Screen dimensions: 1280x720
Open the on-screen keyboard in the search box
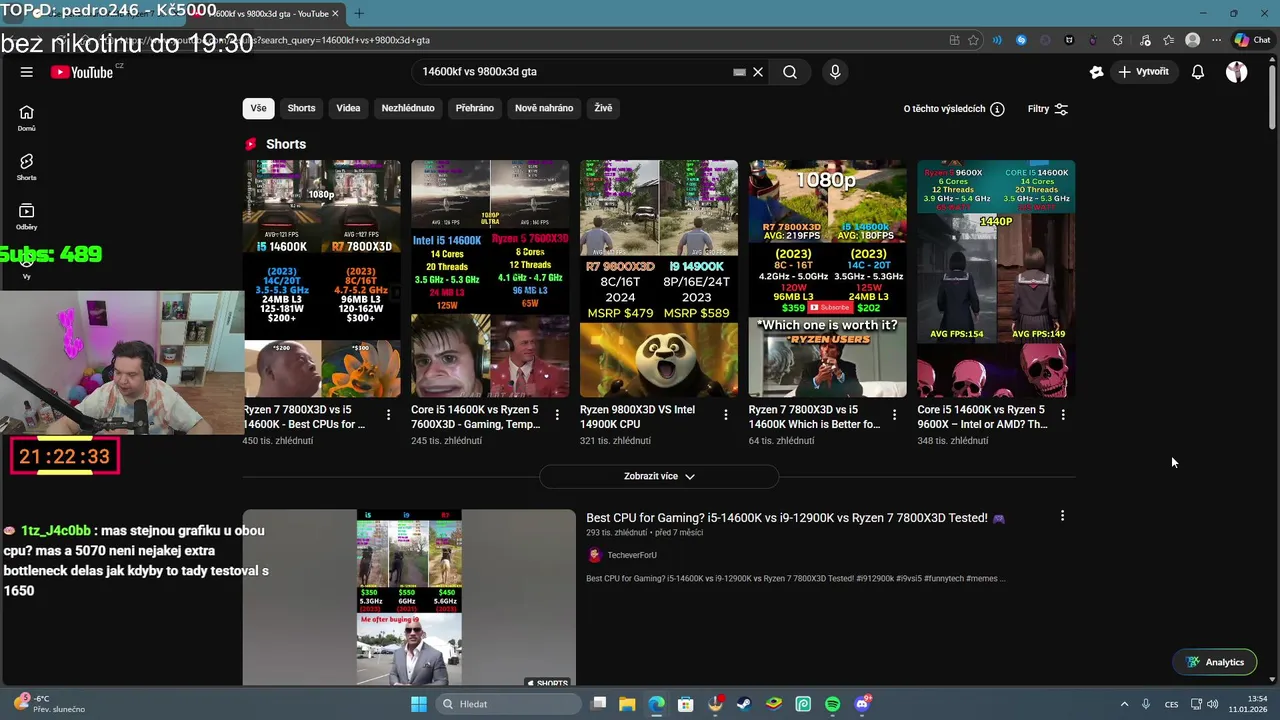(739, 72)
